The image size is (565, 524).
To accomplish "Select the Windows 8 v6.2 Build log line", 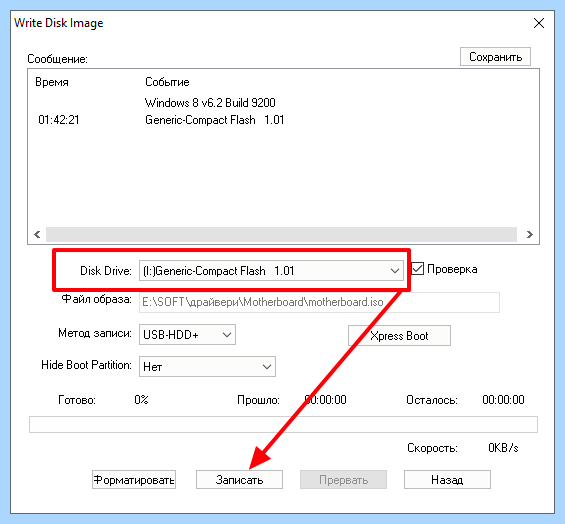I will coord(210,103).
